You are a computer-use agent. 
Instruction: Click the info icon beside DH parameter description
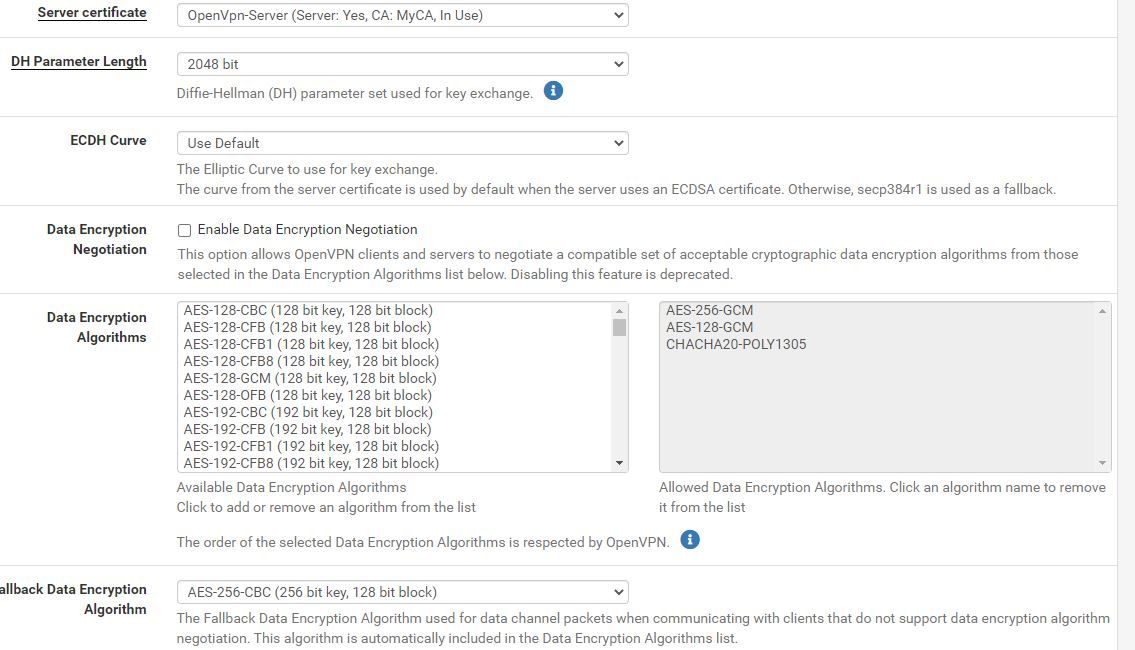point(553,91)
